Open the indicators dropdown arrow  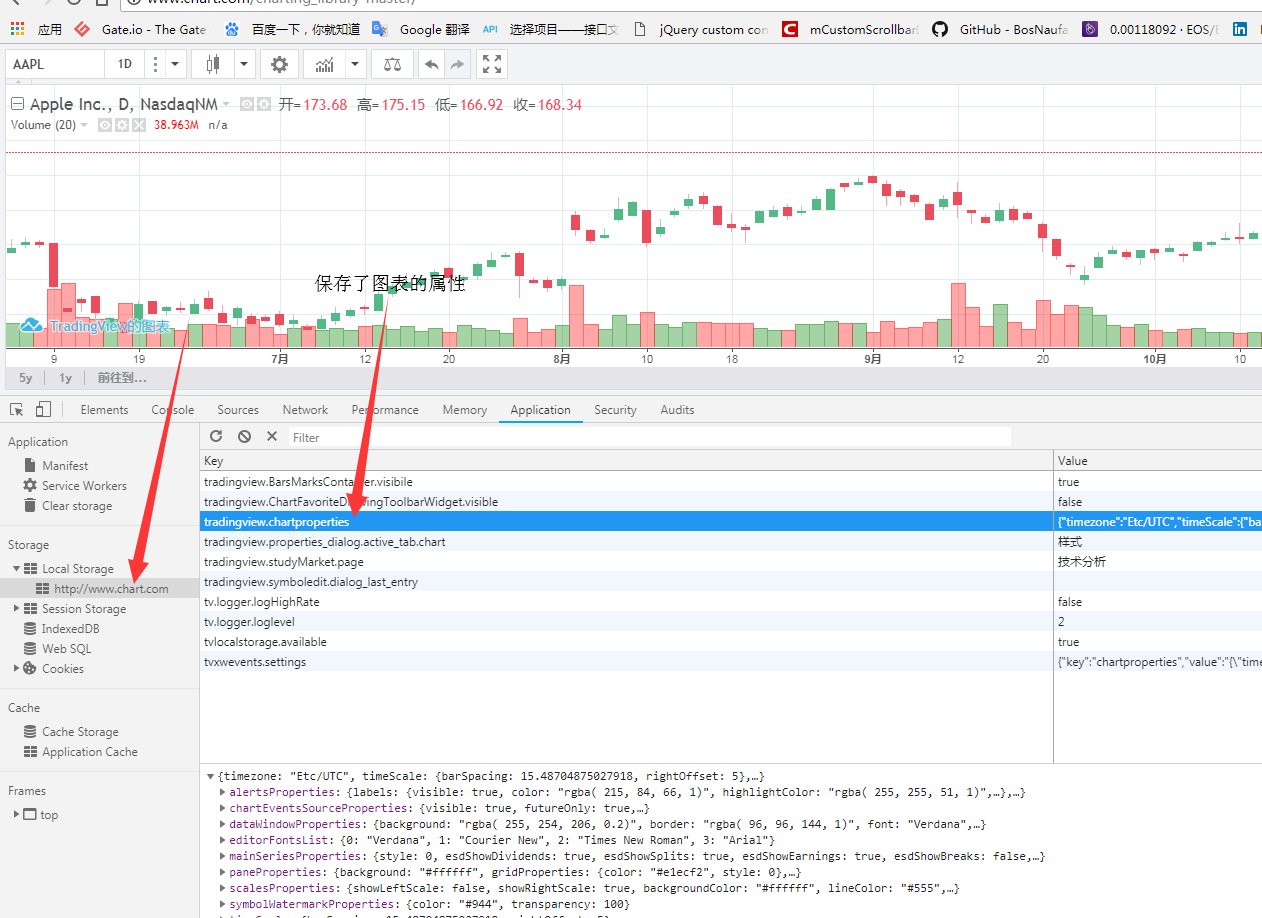[x=356, y=64]
